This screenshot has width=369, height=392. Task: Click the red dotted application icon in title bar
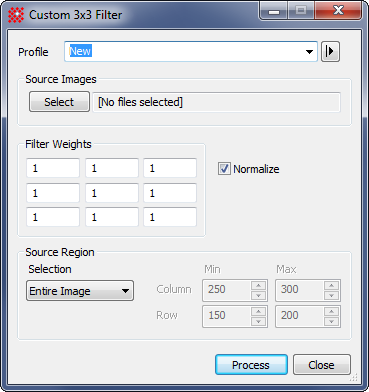(x=16, y=15)
